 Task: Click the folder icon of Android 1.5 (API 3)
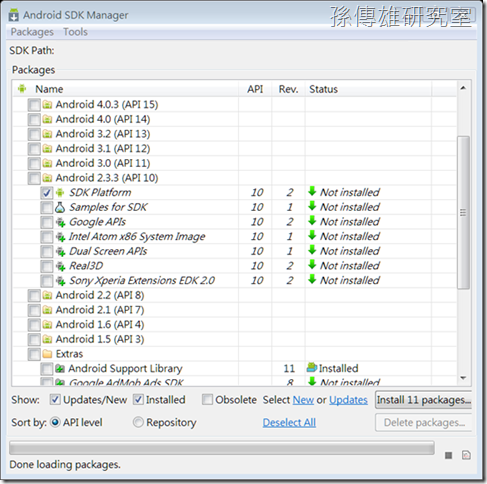(47, 339)
